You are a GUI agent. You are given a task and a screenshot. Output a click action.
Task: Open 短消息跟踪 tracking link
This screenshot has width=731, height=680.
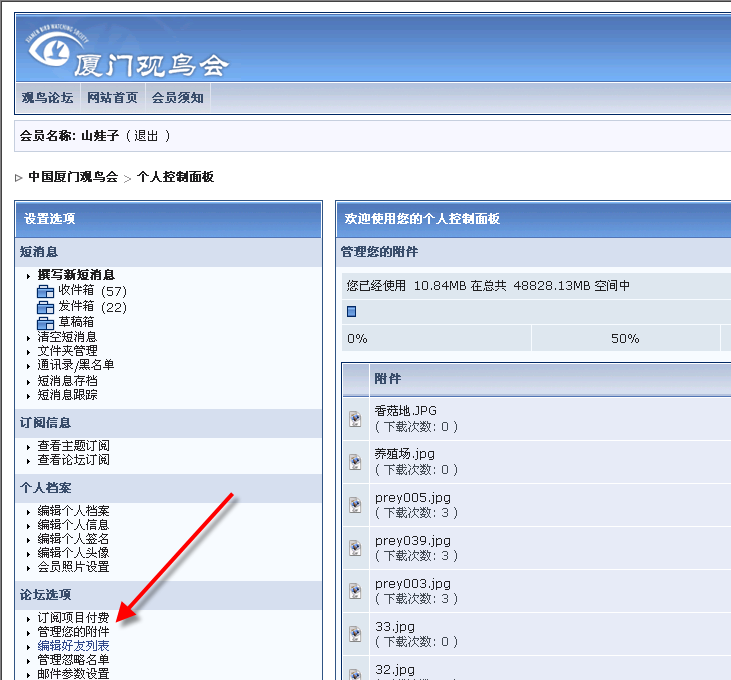(x=68, y=395)
